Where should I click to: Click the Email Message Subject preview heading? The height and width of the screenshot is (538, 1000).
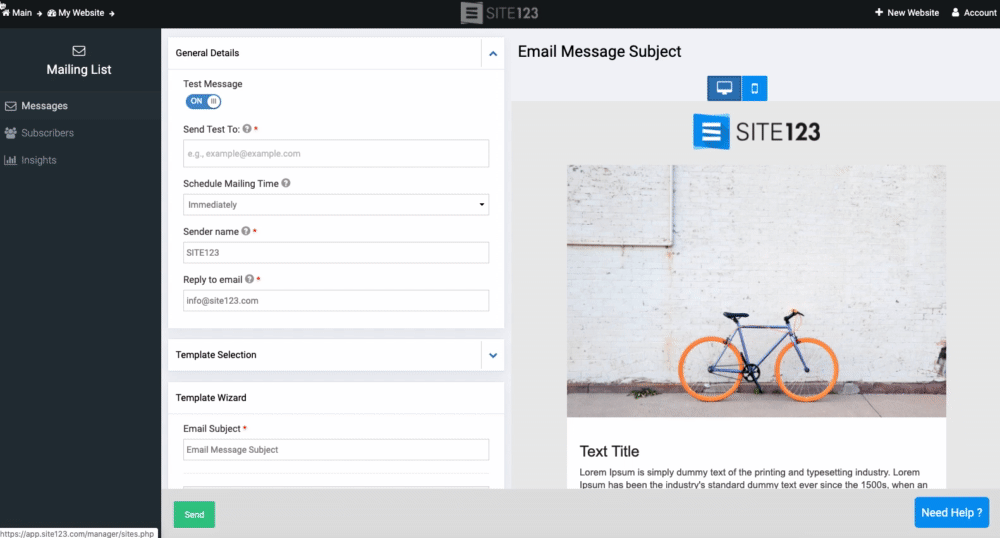[x=599, y=52]
